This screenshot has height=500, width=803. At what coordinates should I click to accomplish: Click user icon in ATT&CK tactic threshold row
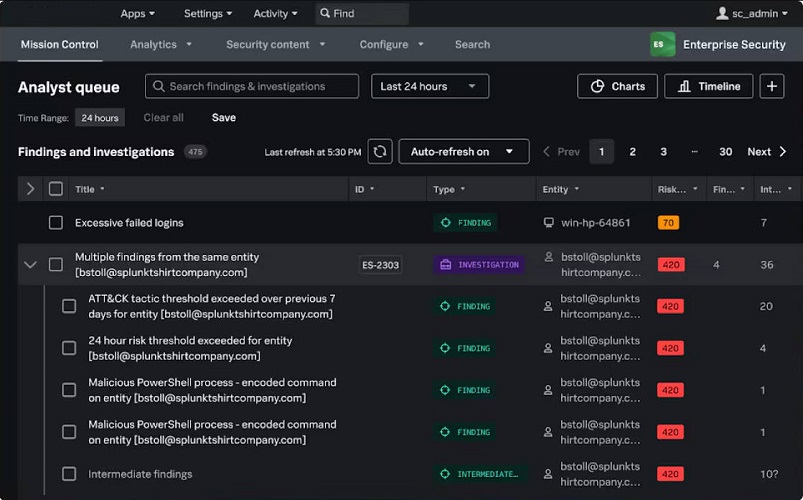(548, 306)
